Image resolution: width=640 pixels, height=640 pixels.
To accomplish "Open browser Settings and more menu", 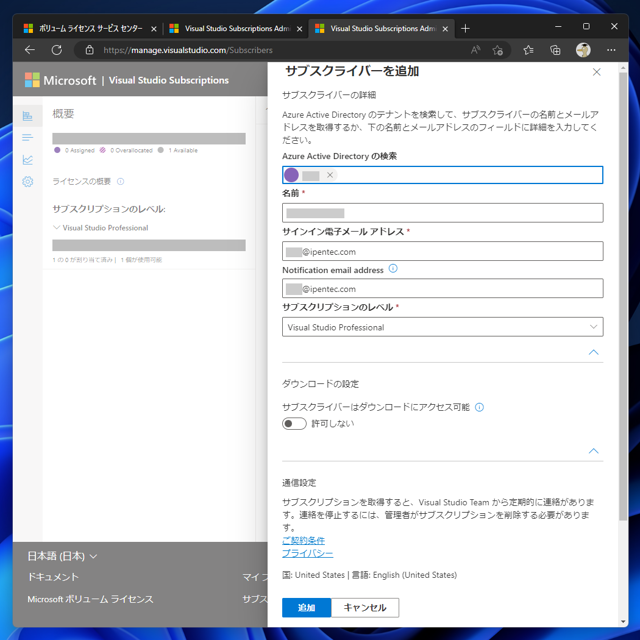I will (611, 50).
